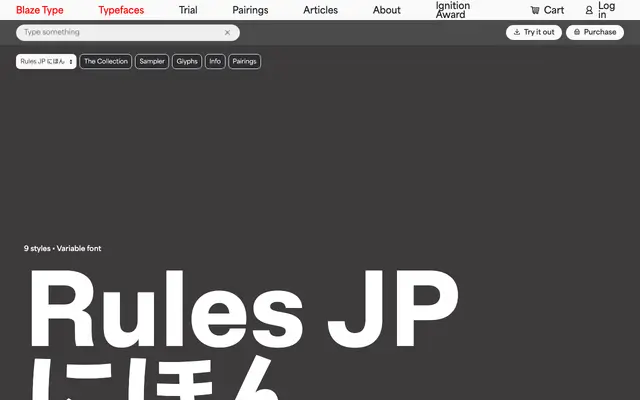This screenshot has width=640, height=400.
Task: Clear the type tester with X icon
Action: [227, 33]
